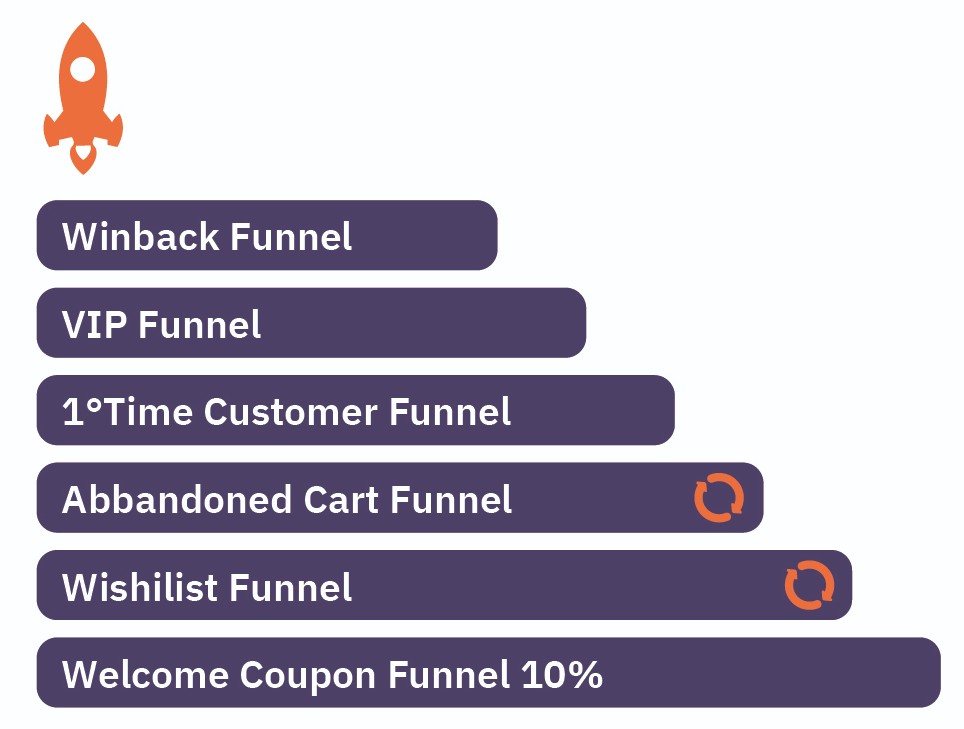The width and height of the screenshot is (964, 729).
Task: Click the word Customer in the third bar
Action: [291, 411]
